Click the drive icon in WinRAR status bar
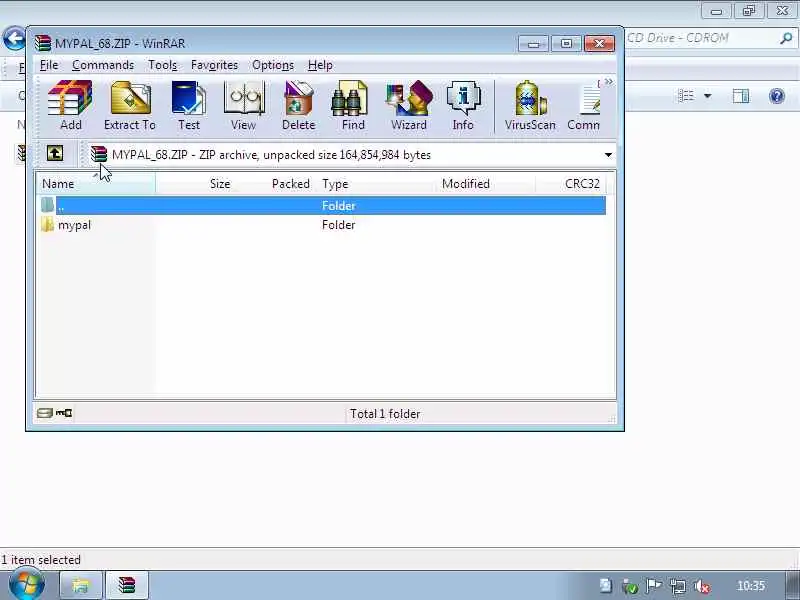 45,413
